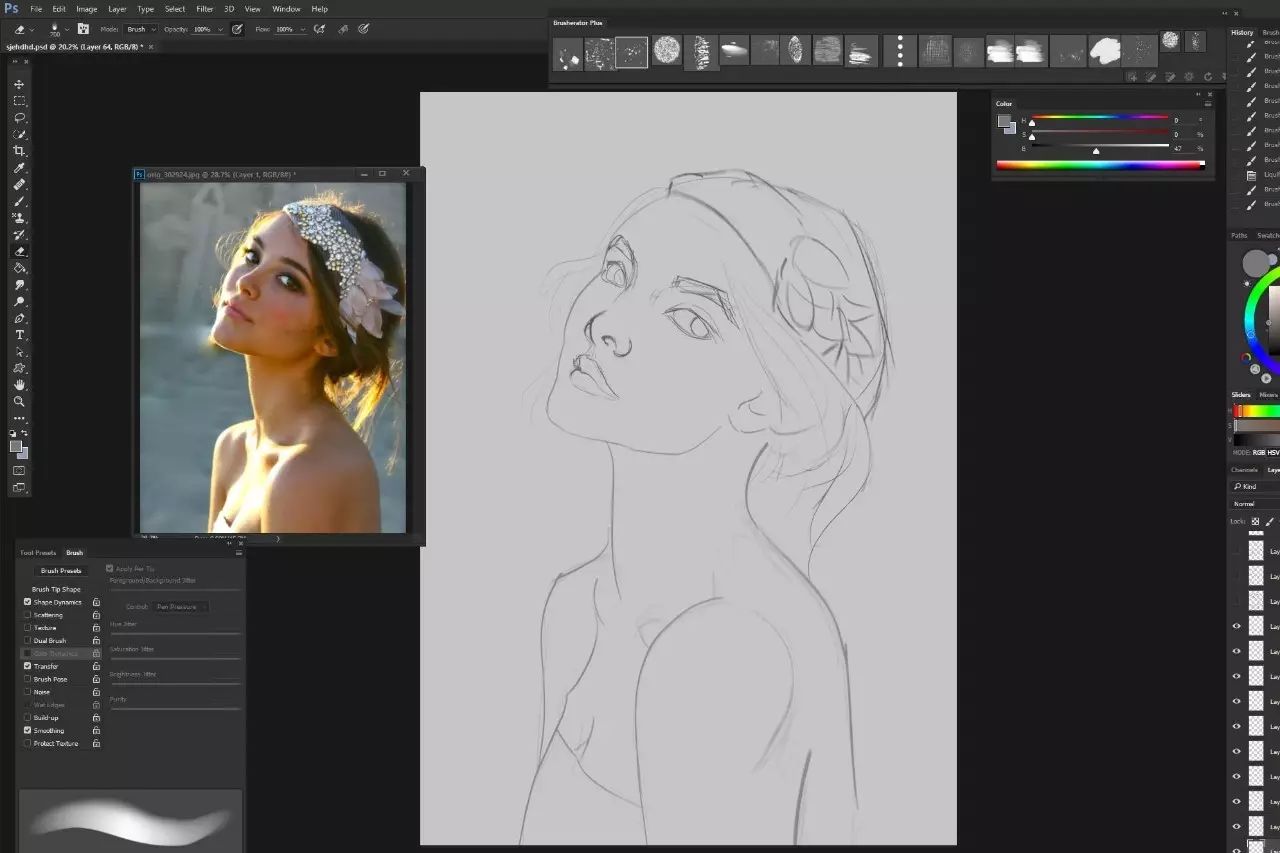Choose the Paint Bucket tool

[19, 268]
